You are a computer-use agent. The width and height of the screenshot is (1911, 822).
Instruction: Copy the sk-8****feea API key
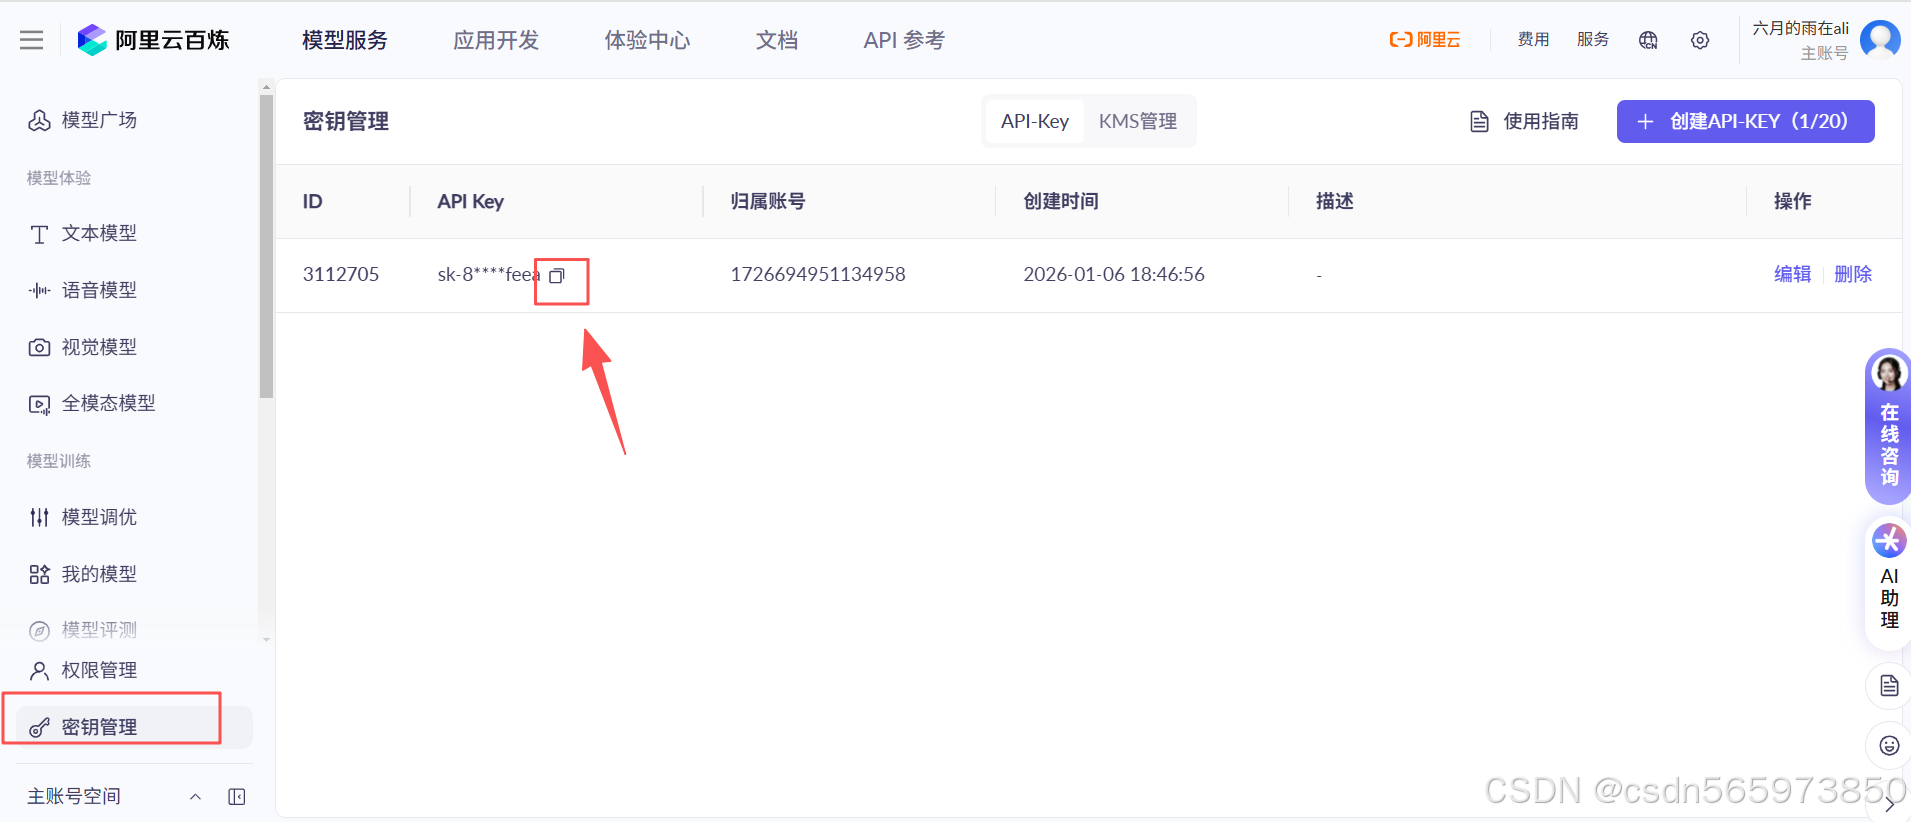pyautogui.click(x=557, y=276)
